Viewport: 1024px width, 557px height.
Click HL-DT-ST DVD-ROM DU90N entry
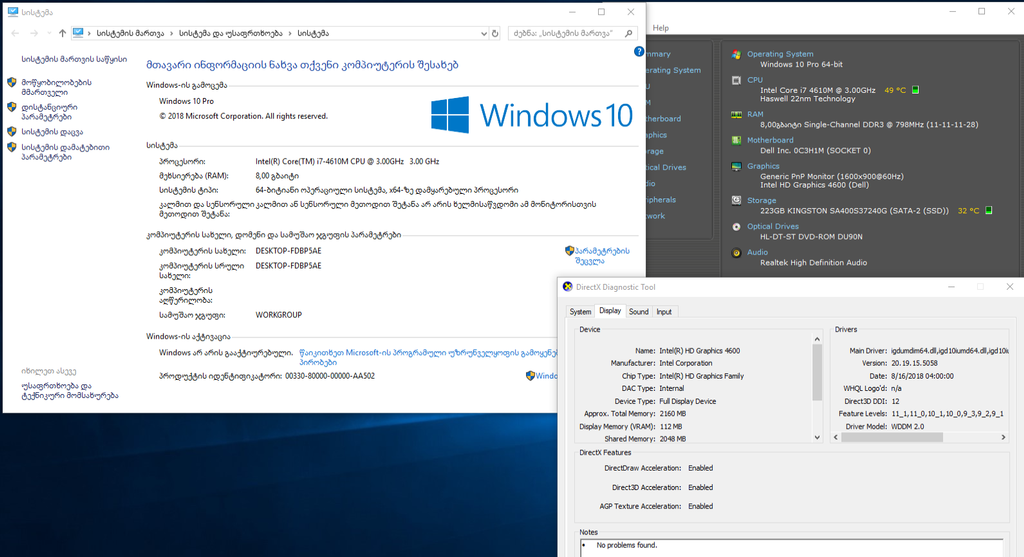[x=811, y=237]
